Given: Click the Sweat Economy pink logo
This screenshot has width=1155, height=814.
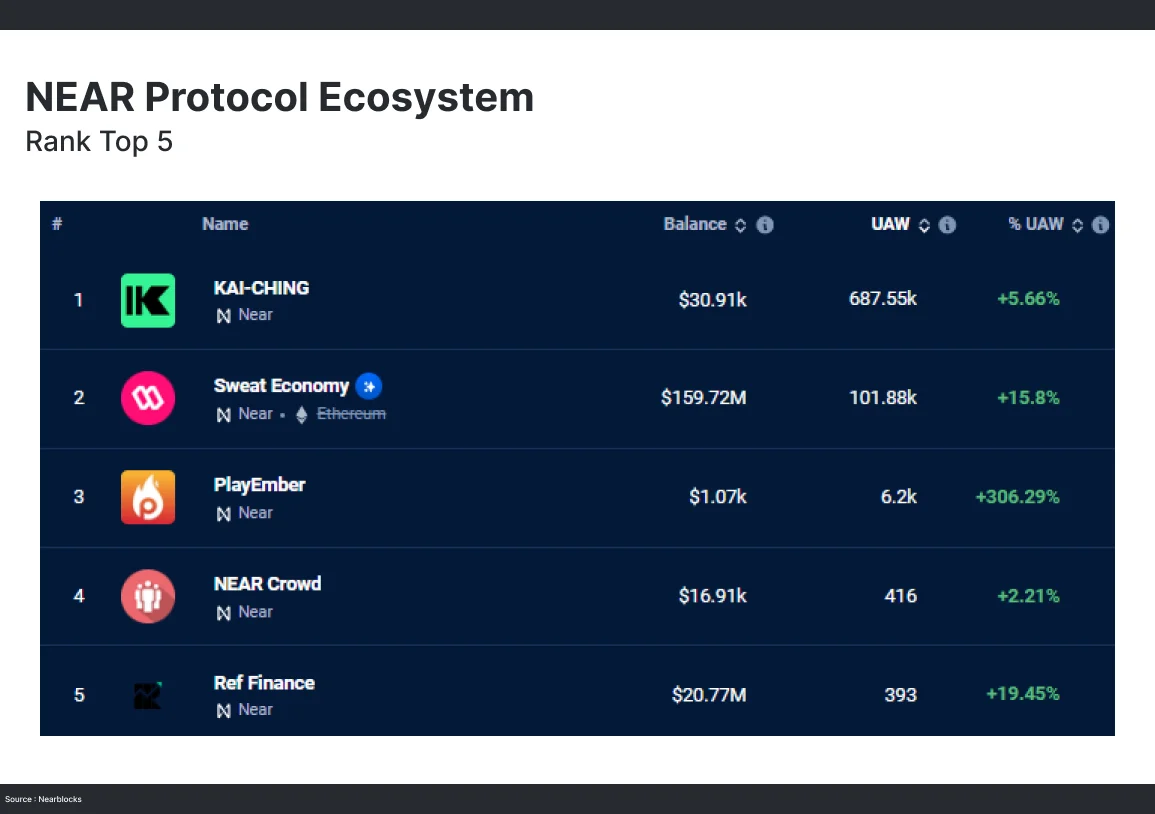Looking at the screenshot, I should (148, 398).
